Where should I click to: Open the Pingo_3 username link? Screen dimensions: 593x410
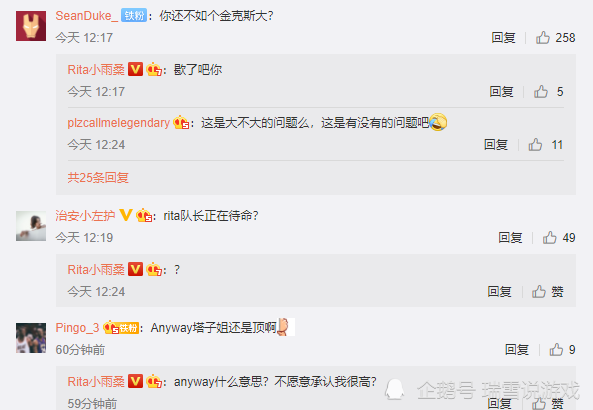[x=77, y=327]
